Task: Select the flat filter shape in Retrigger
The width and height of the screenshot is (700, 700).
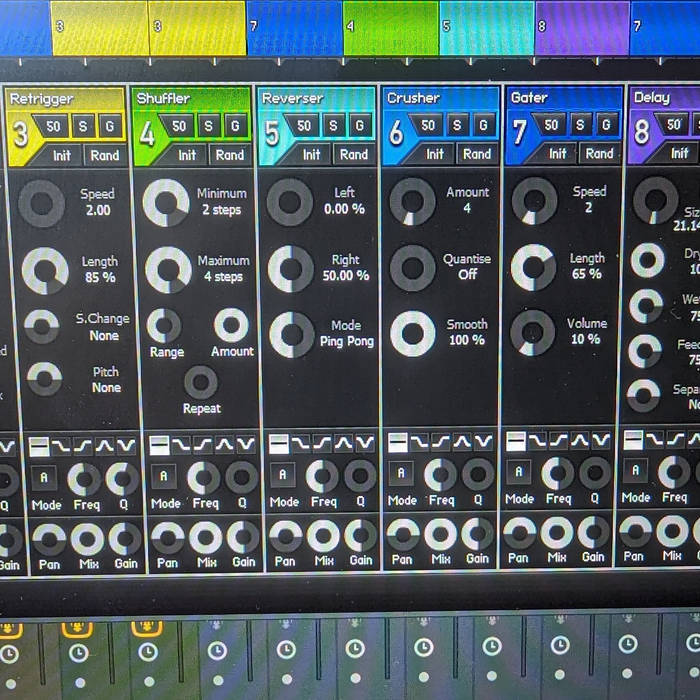Action: pos(39,445)
